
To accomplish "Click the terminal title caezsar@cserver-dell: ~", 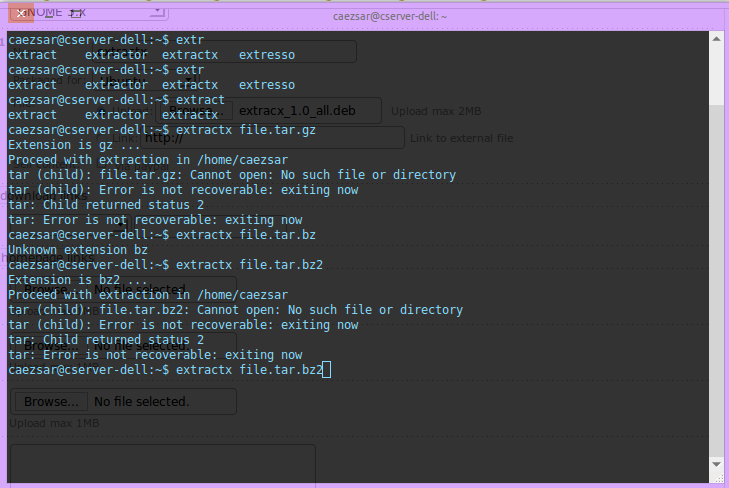I will coord(390,16).
